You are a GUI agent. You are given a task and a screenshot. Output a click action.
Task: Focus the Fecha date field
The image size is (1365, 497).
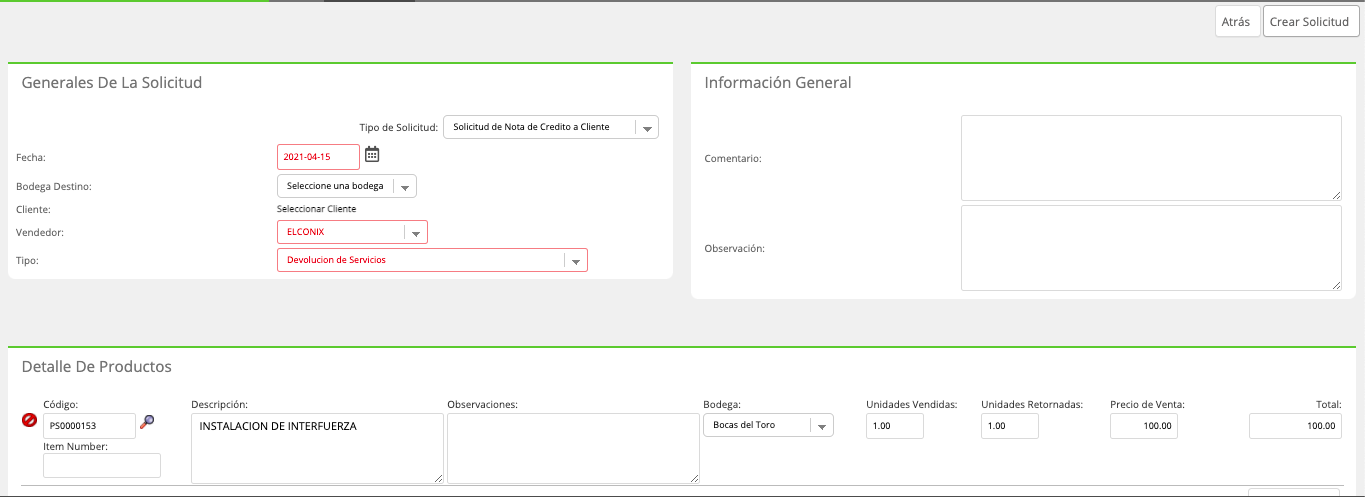click(x=318, y=157)
